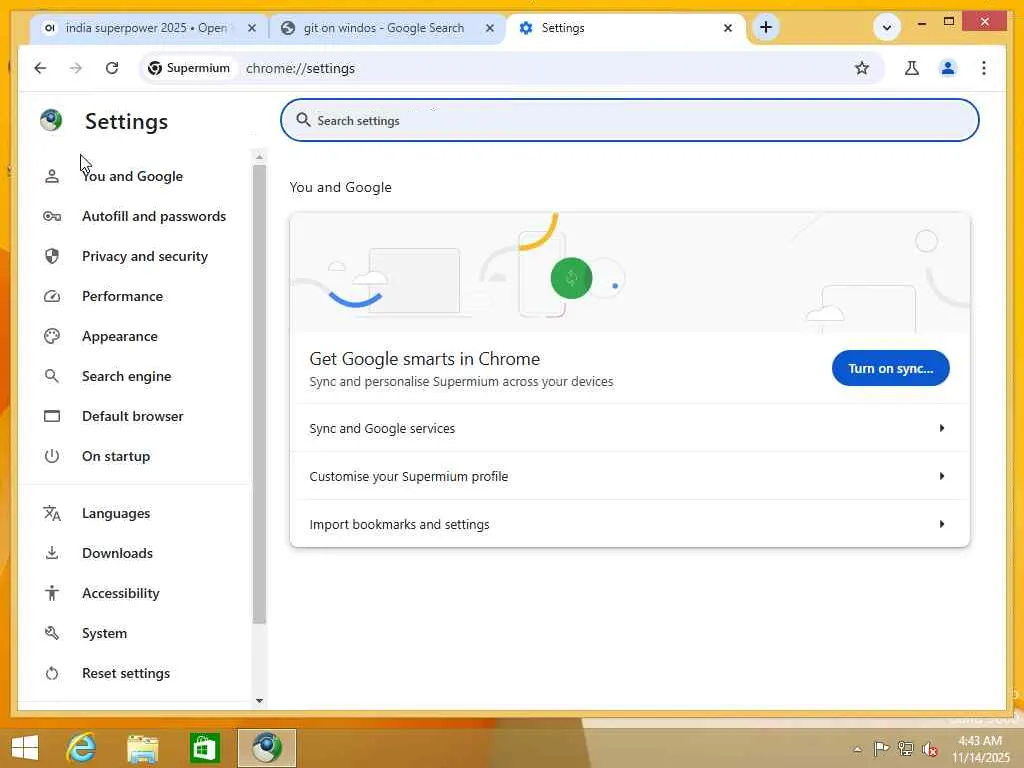
Task: Click the power icon for On startup
Action: 52,456
